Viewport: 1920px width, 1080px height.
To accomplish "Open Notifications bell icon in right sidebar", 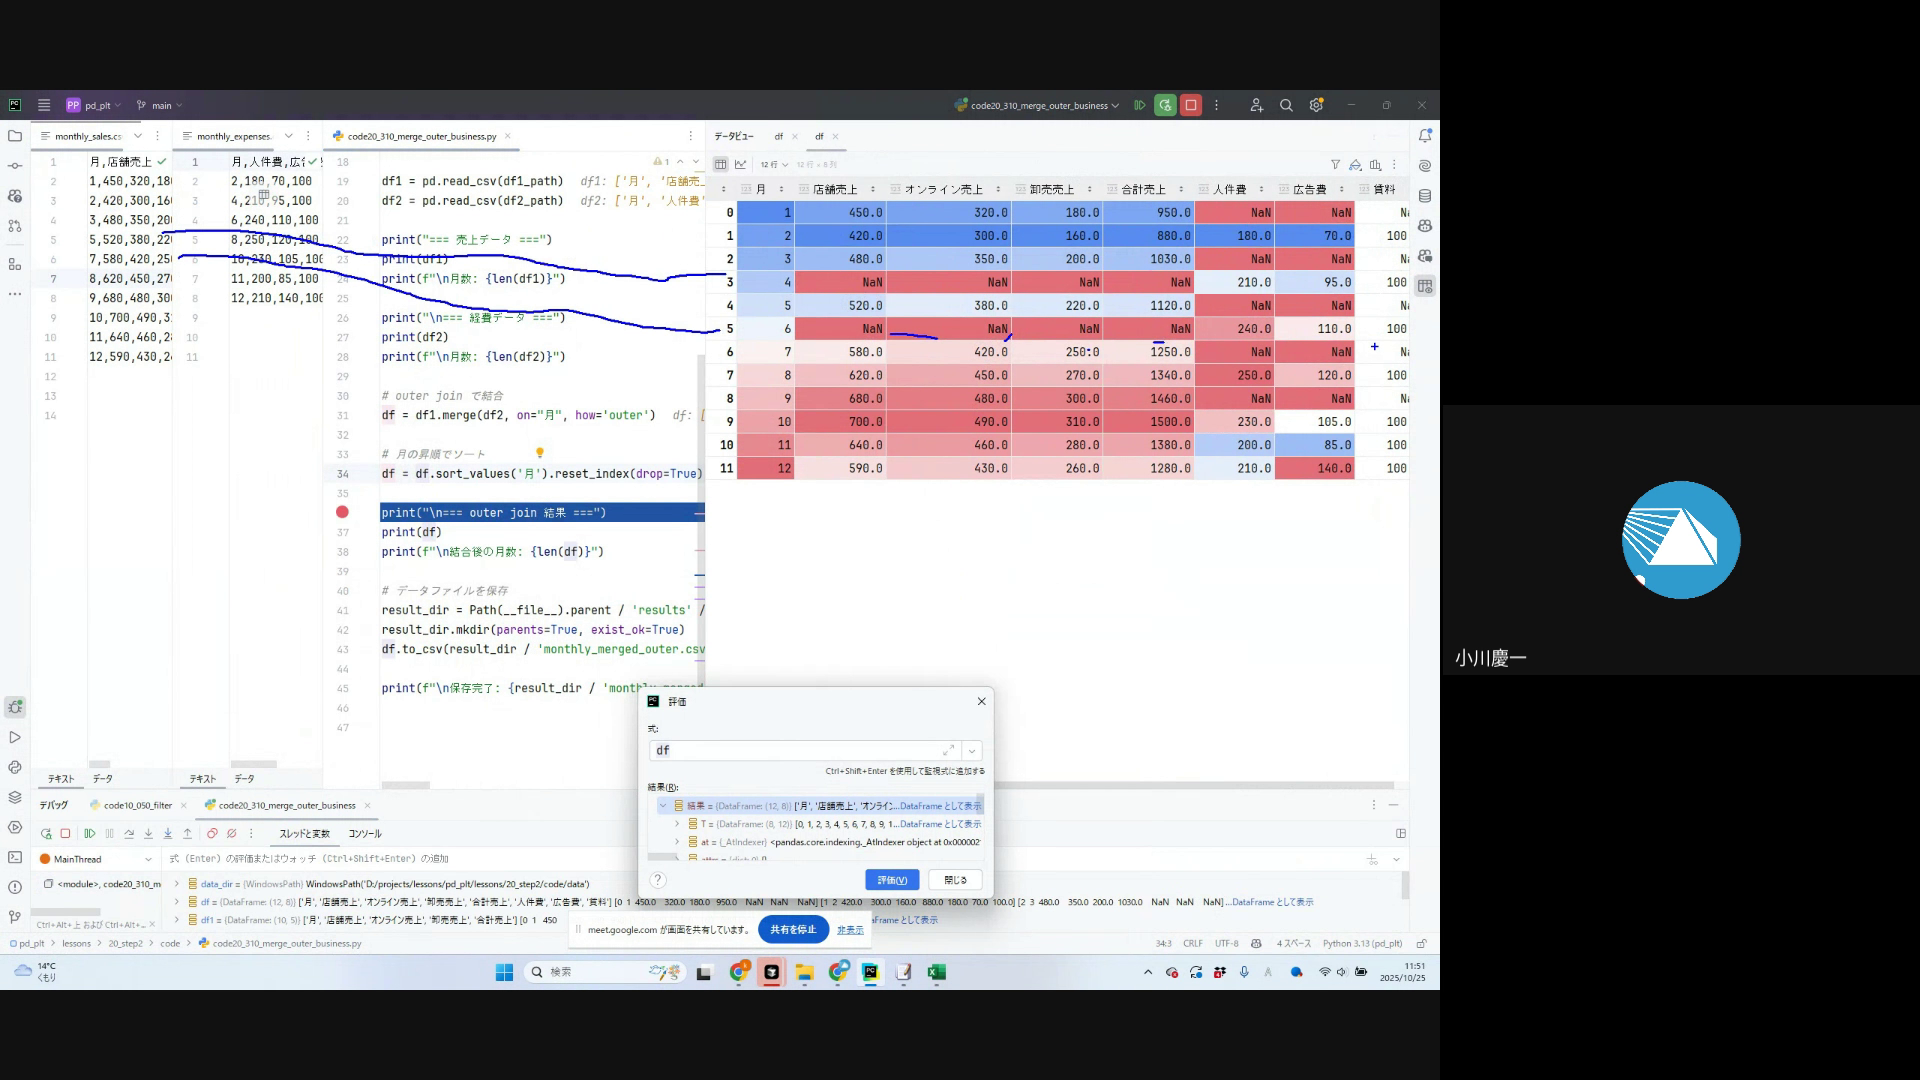I will pos(1425,136).
